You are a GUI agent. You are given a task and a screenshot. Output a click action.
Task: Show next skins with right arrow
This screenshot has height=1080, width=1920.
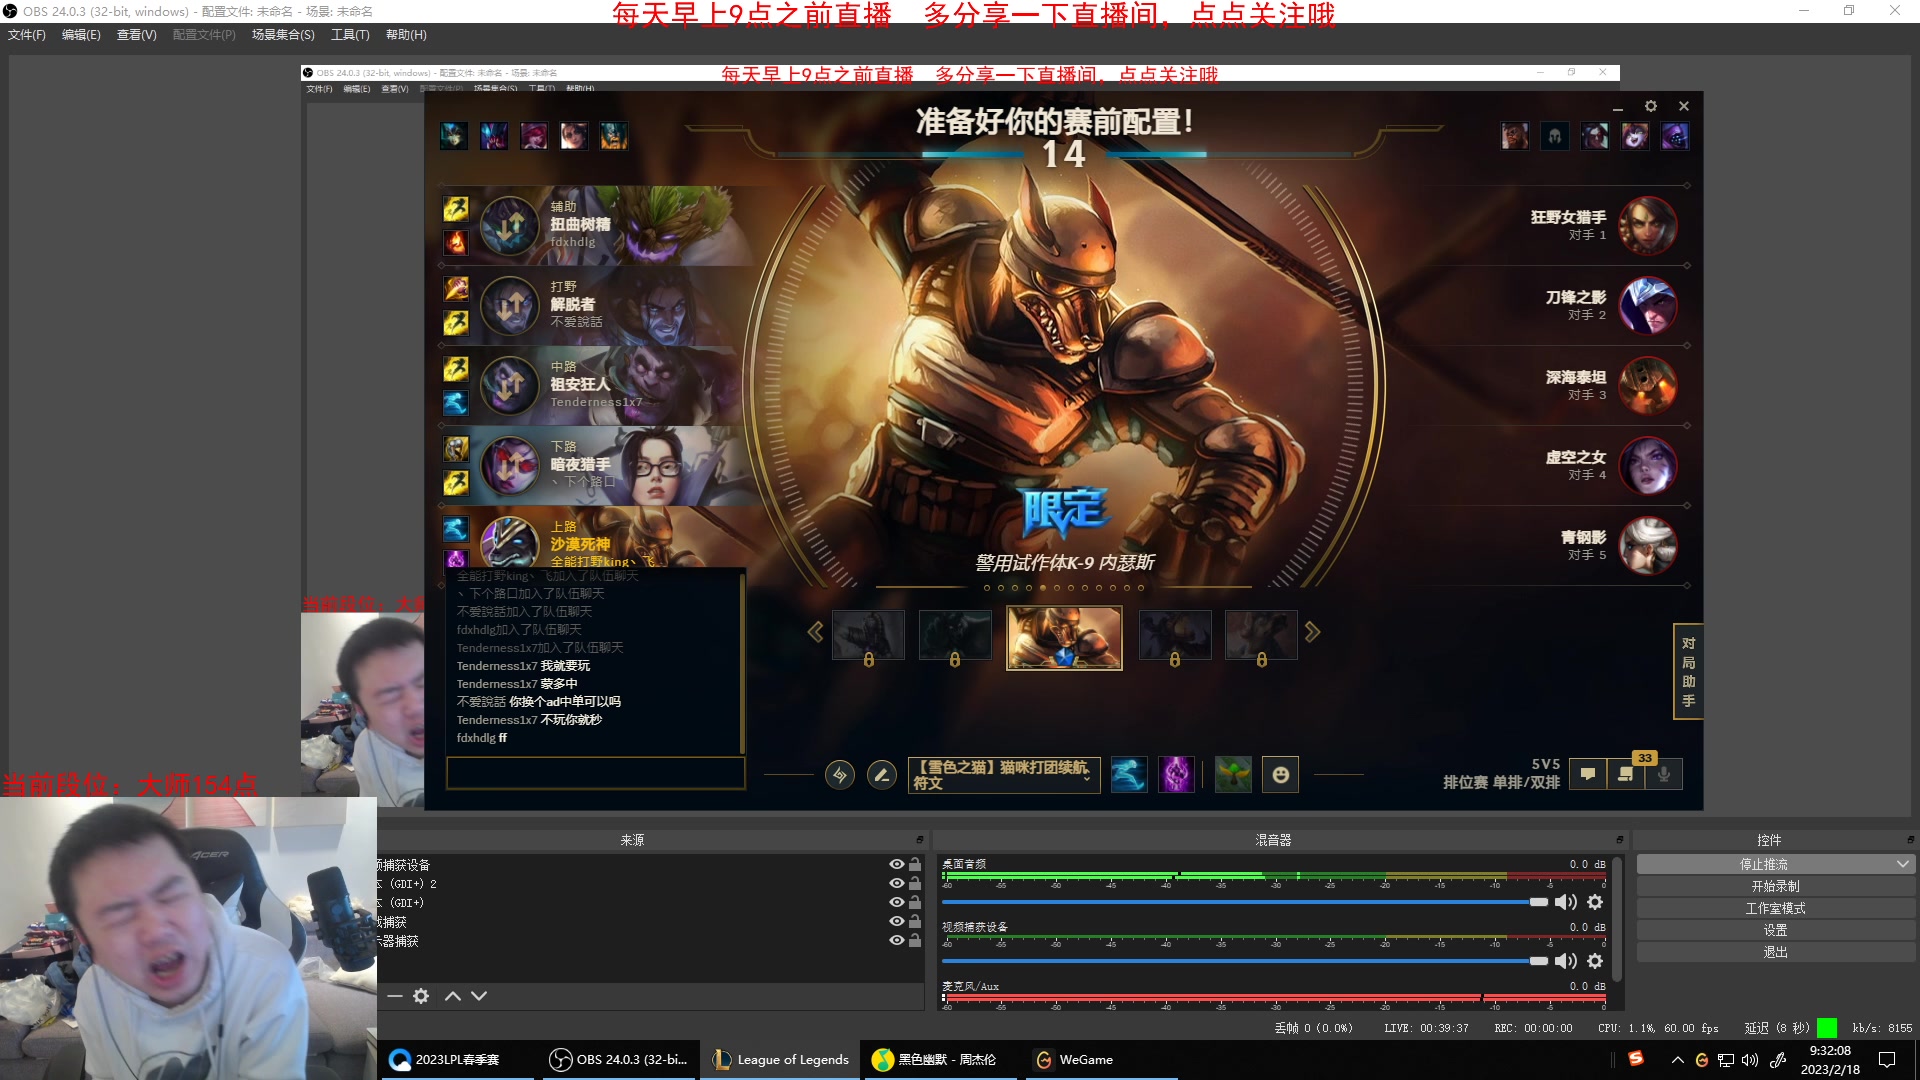pos(1312,632)
